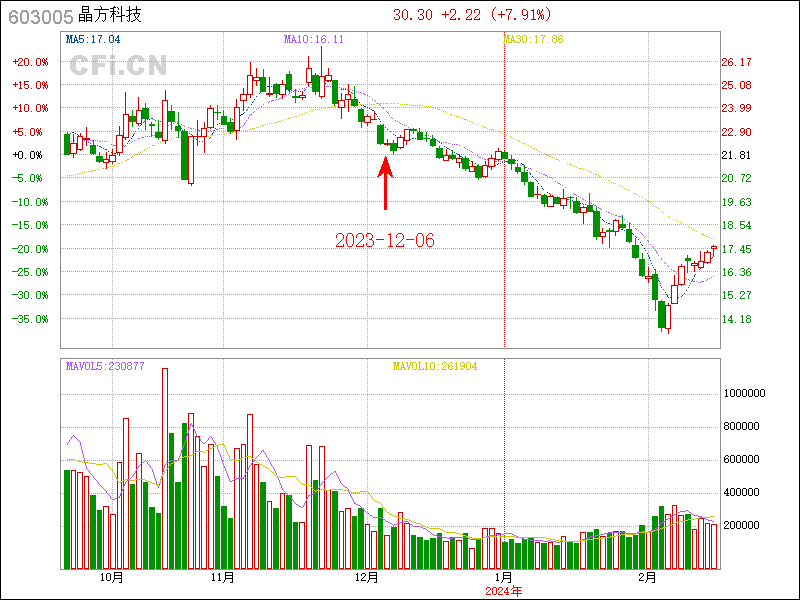The height and width of the screenshot is (600, 800).
Task: Select the 22.90 price axis value
Action: (736, 132)
